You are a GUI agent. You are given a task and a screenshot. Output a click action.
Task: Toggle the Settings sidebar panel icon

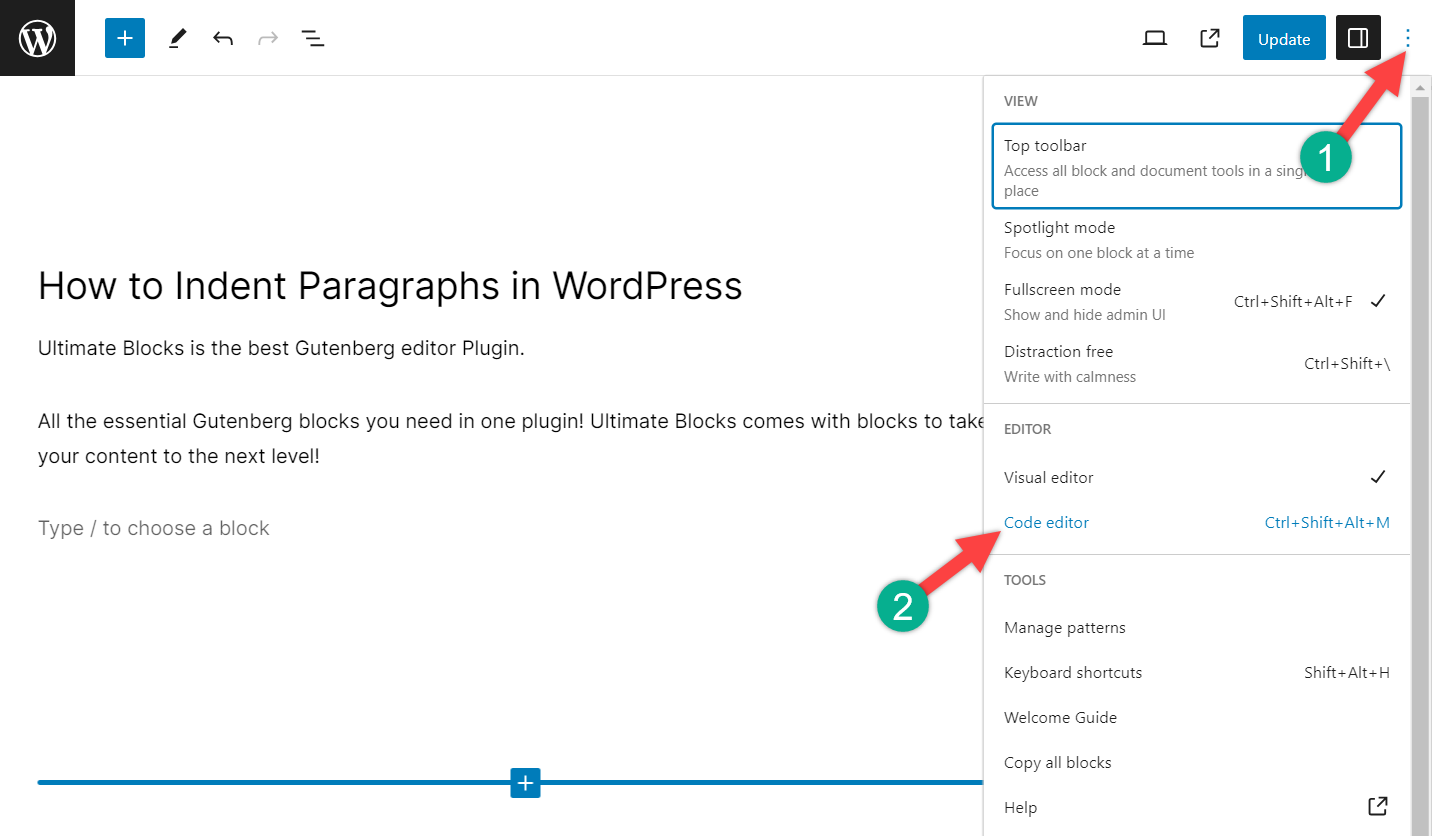point(1358,38)
